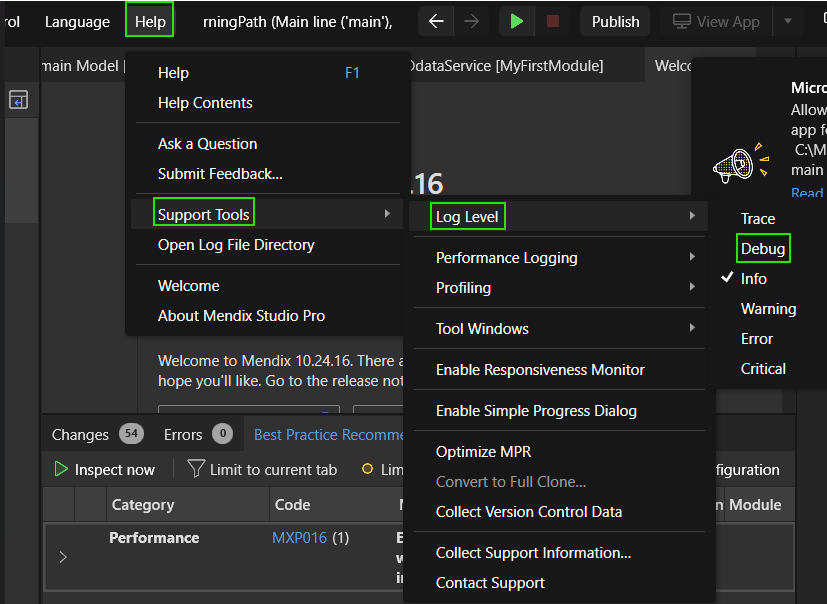Click the monitor icon on View App
This screenshot has width=827, height=604.
681,22
